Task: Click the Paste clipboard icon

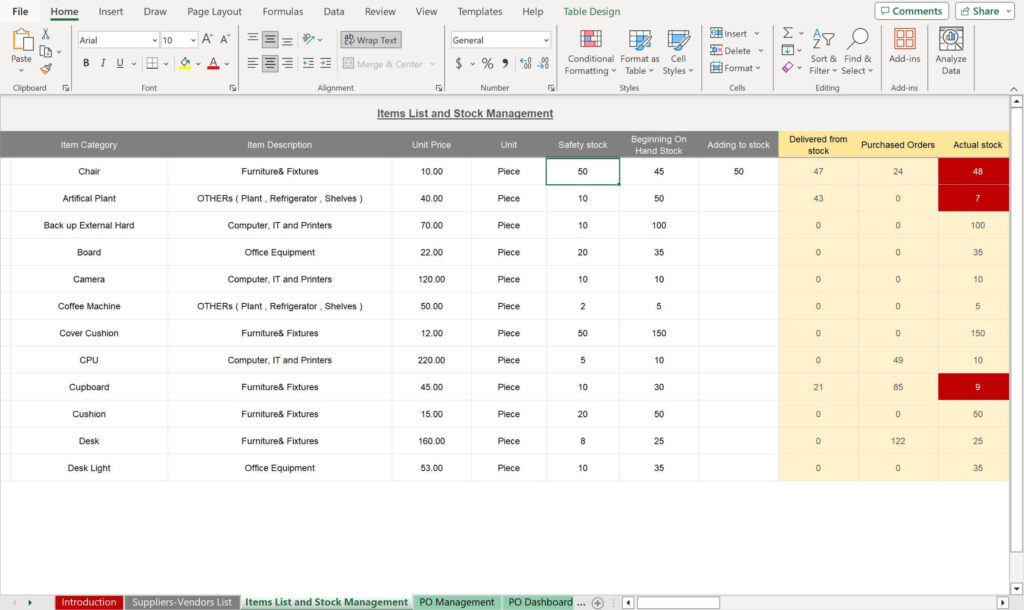Action: pyautogui.click(x=22, y=40)
